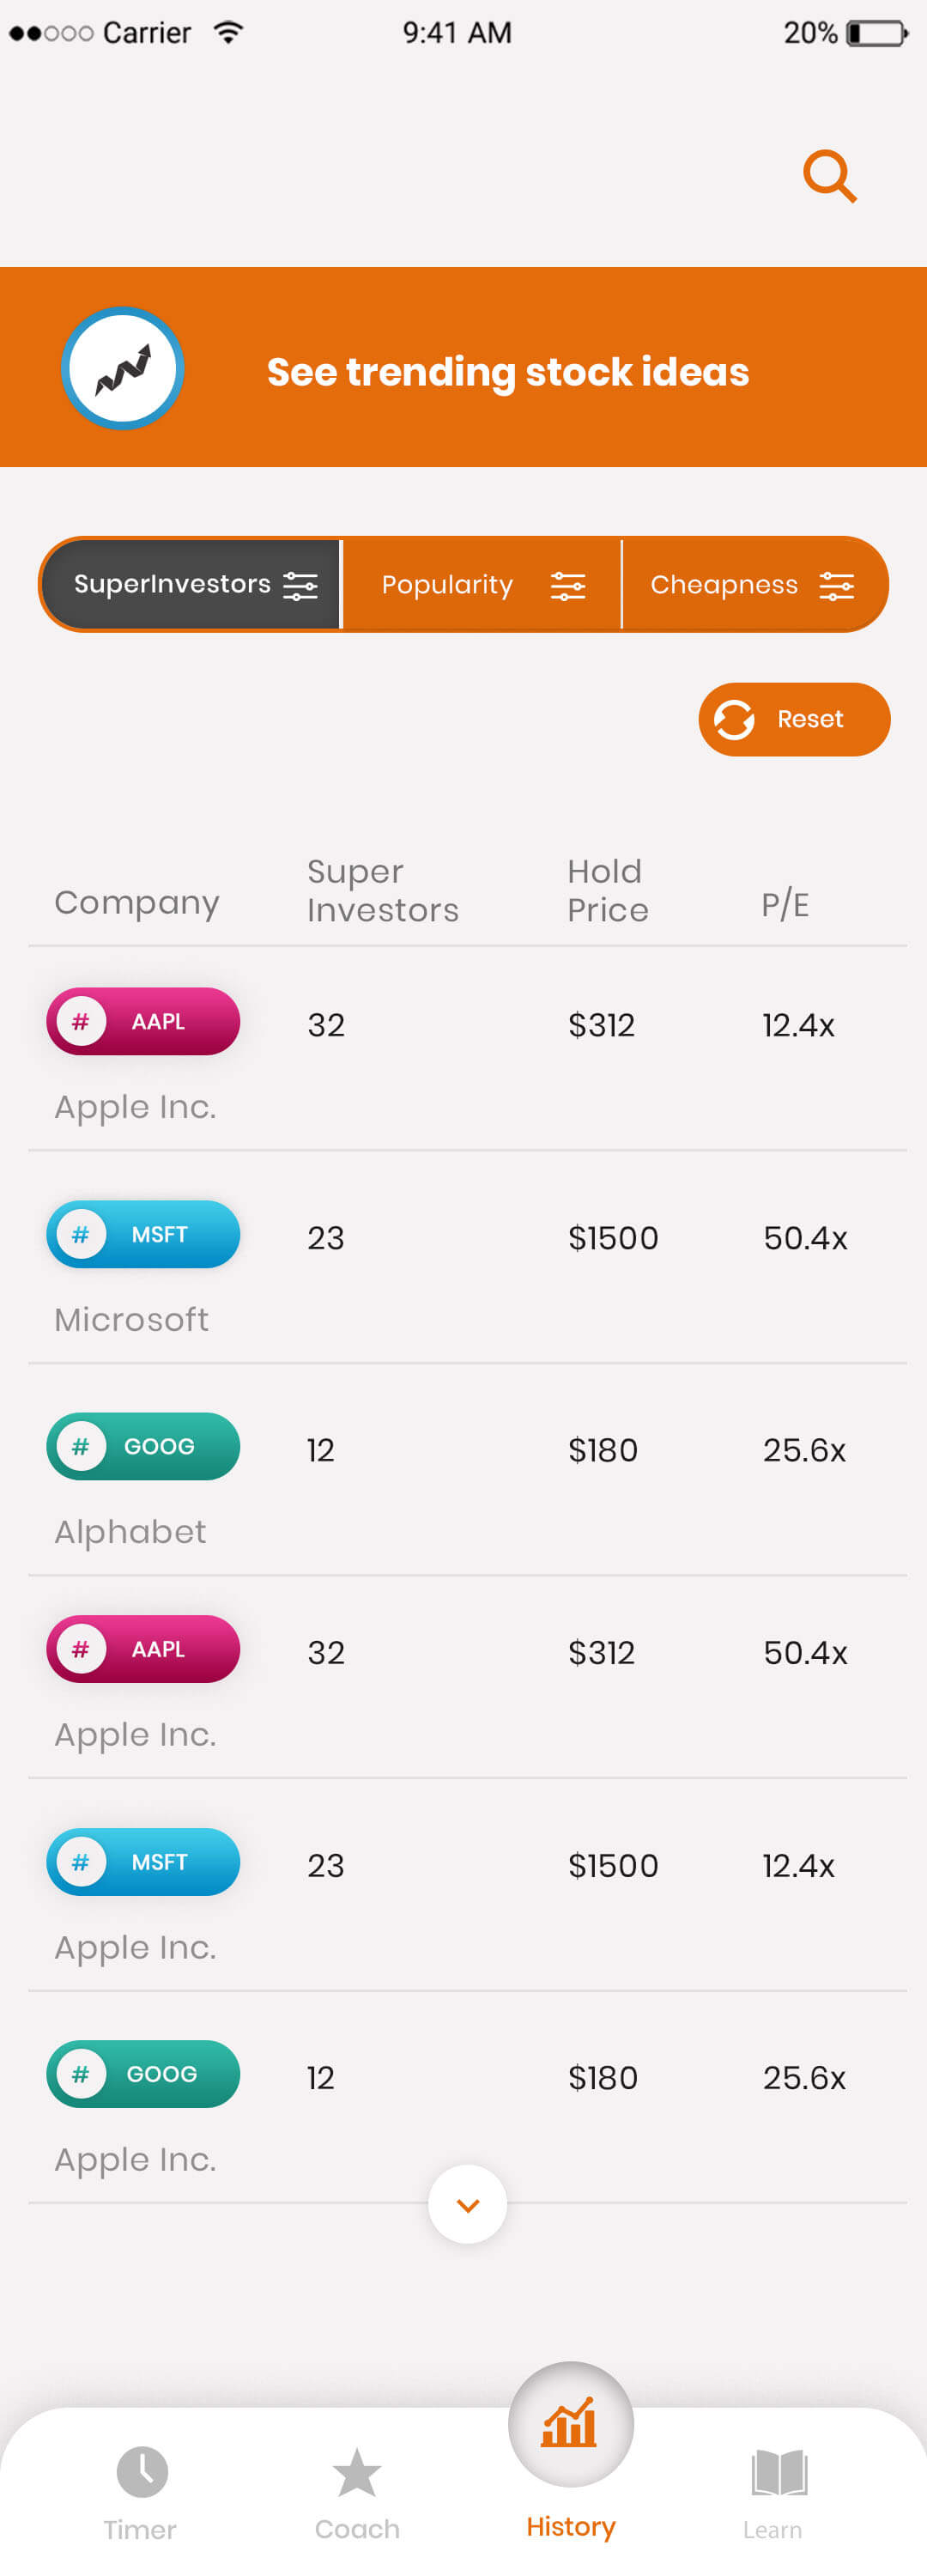Screen dimensions: 927x2576
Task: Select the GOOG Alphabet stock pill
Action: 142,1446
